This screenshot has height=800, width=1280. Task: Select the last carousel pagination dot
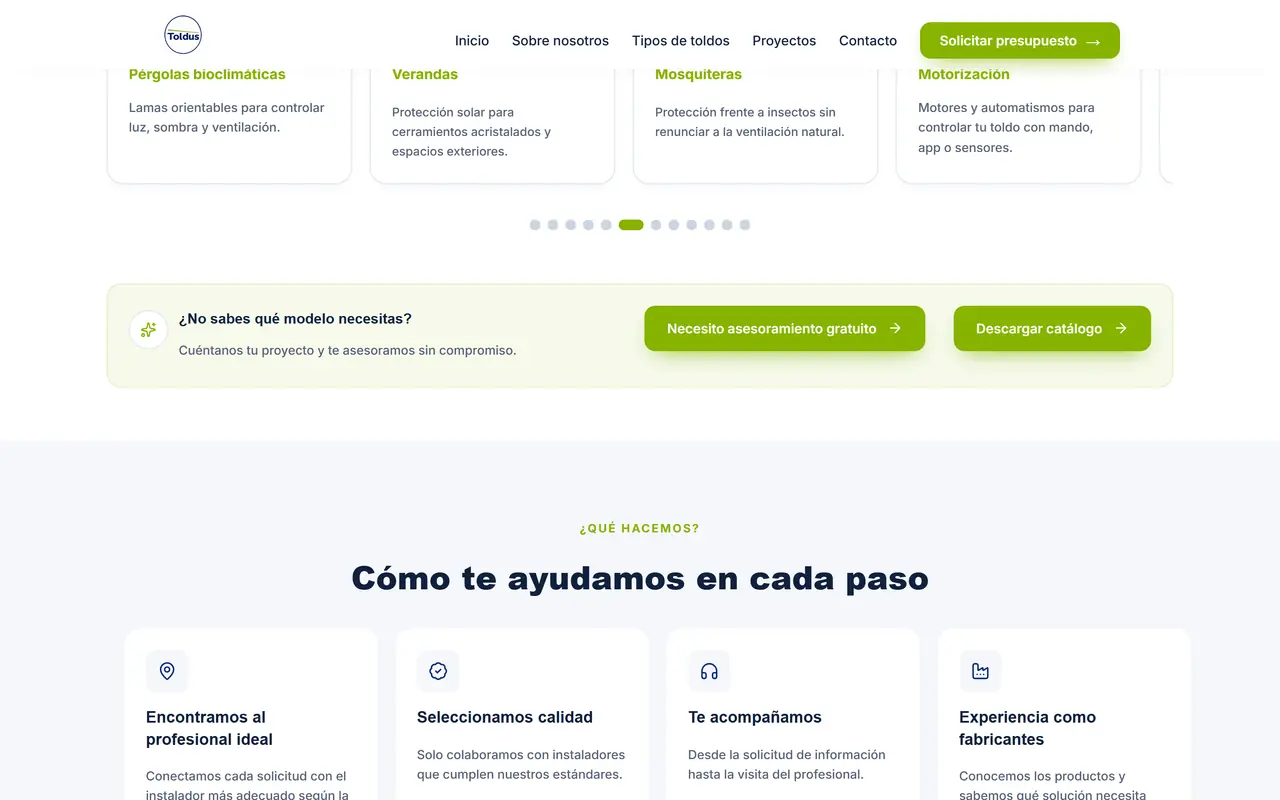(744, 225)
